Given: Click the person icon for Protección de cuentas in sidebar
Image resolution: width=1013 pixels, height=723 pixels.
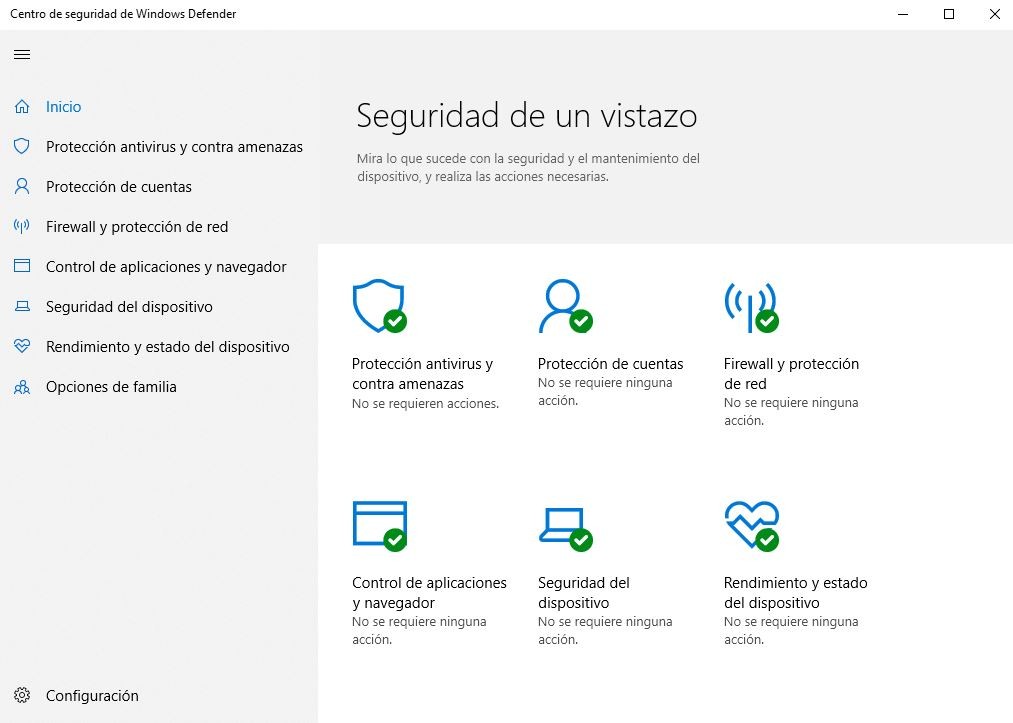Looking at the screenshot, I should [x=22, y=187].
